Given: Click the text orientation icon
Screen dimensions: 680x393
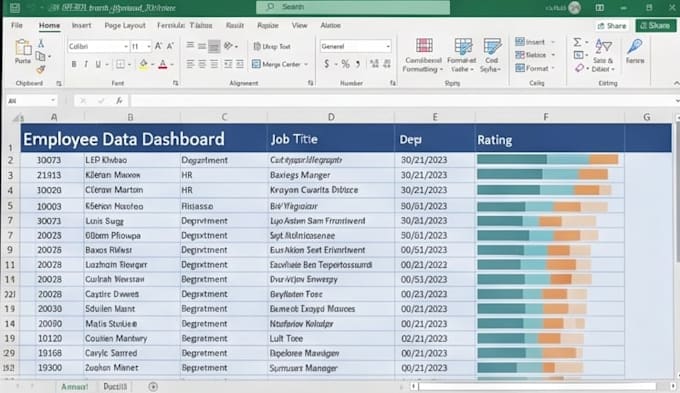Looking at the screenshot, I should pyautogui.click(x=228, y=46).
